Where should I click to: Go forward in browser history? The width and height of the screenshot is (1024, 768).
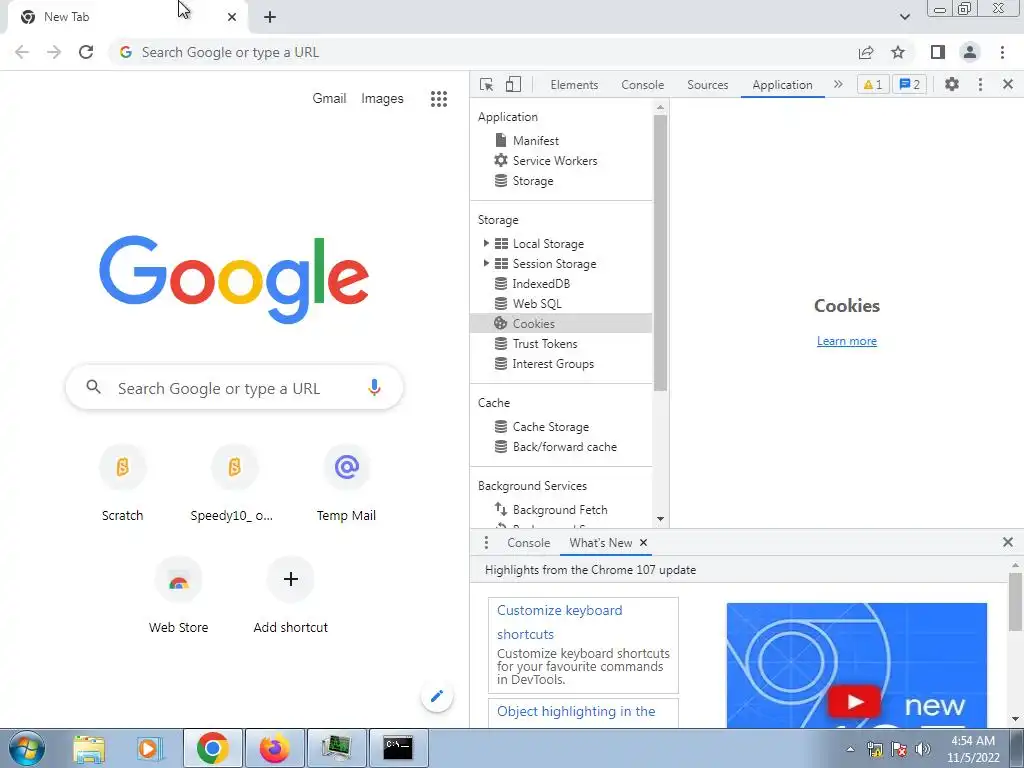click(x=54, y=52)
